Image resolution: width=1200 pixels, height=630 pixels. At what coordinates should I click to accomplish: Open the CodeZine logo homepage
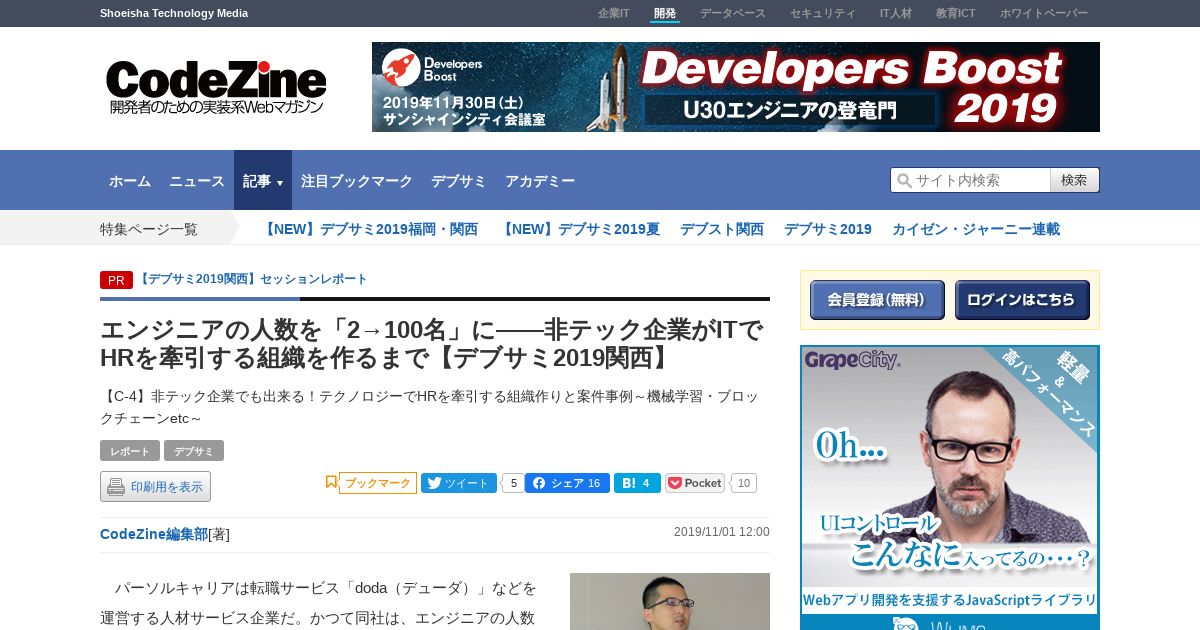[x=216, y=87]
